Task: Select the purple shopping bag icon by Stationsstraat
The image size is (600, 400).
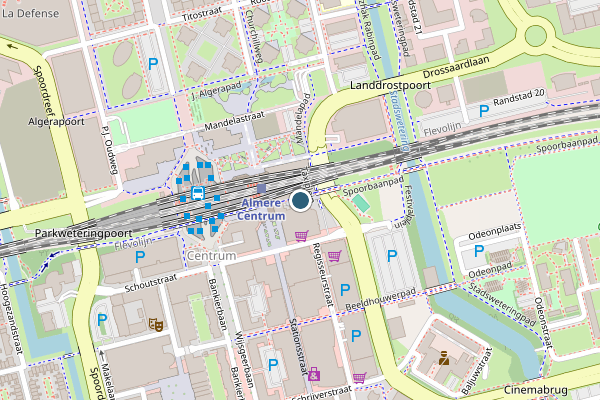Action: [314, 374]
